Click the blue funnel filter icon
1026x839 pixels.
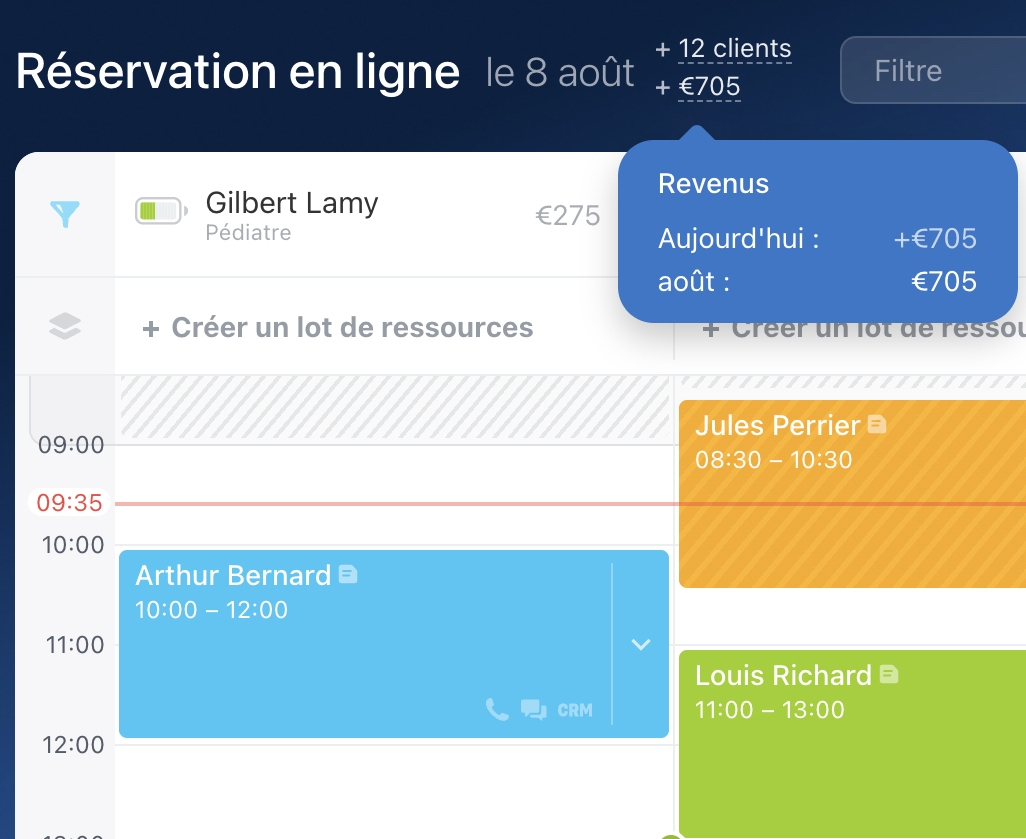click(65, 213)
